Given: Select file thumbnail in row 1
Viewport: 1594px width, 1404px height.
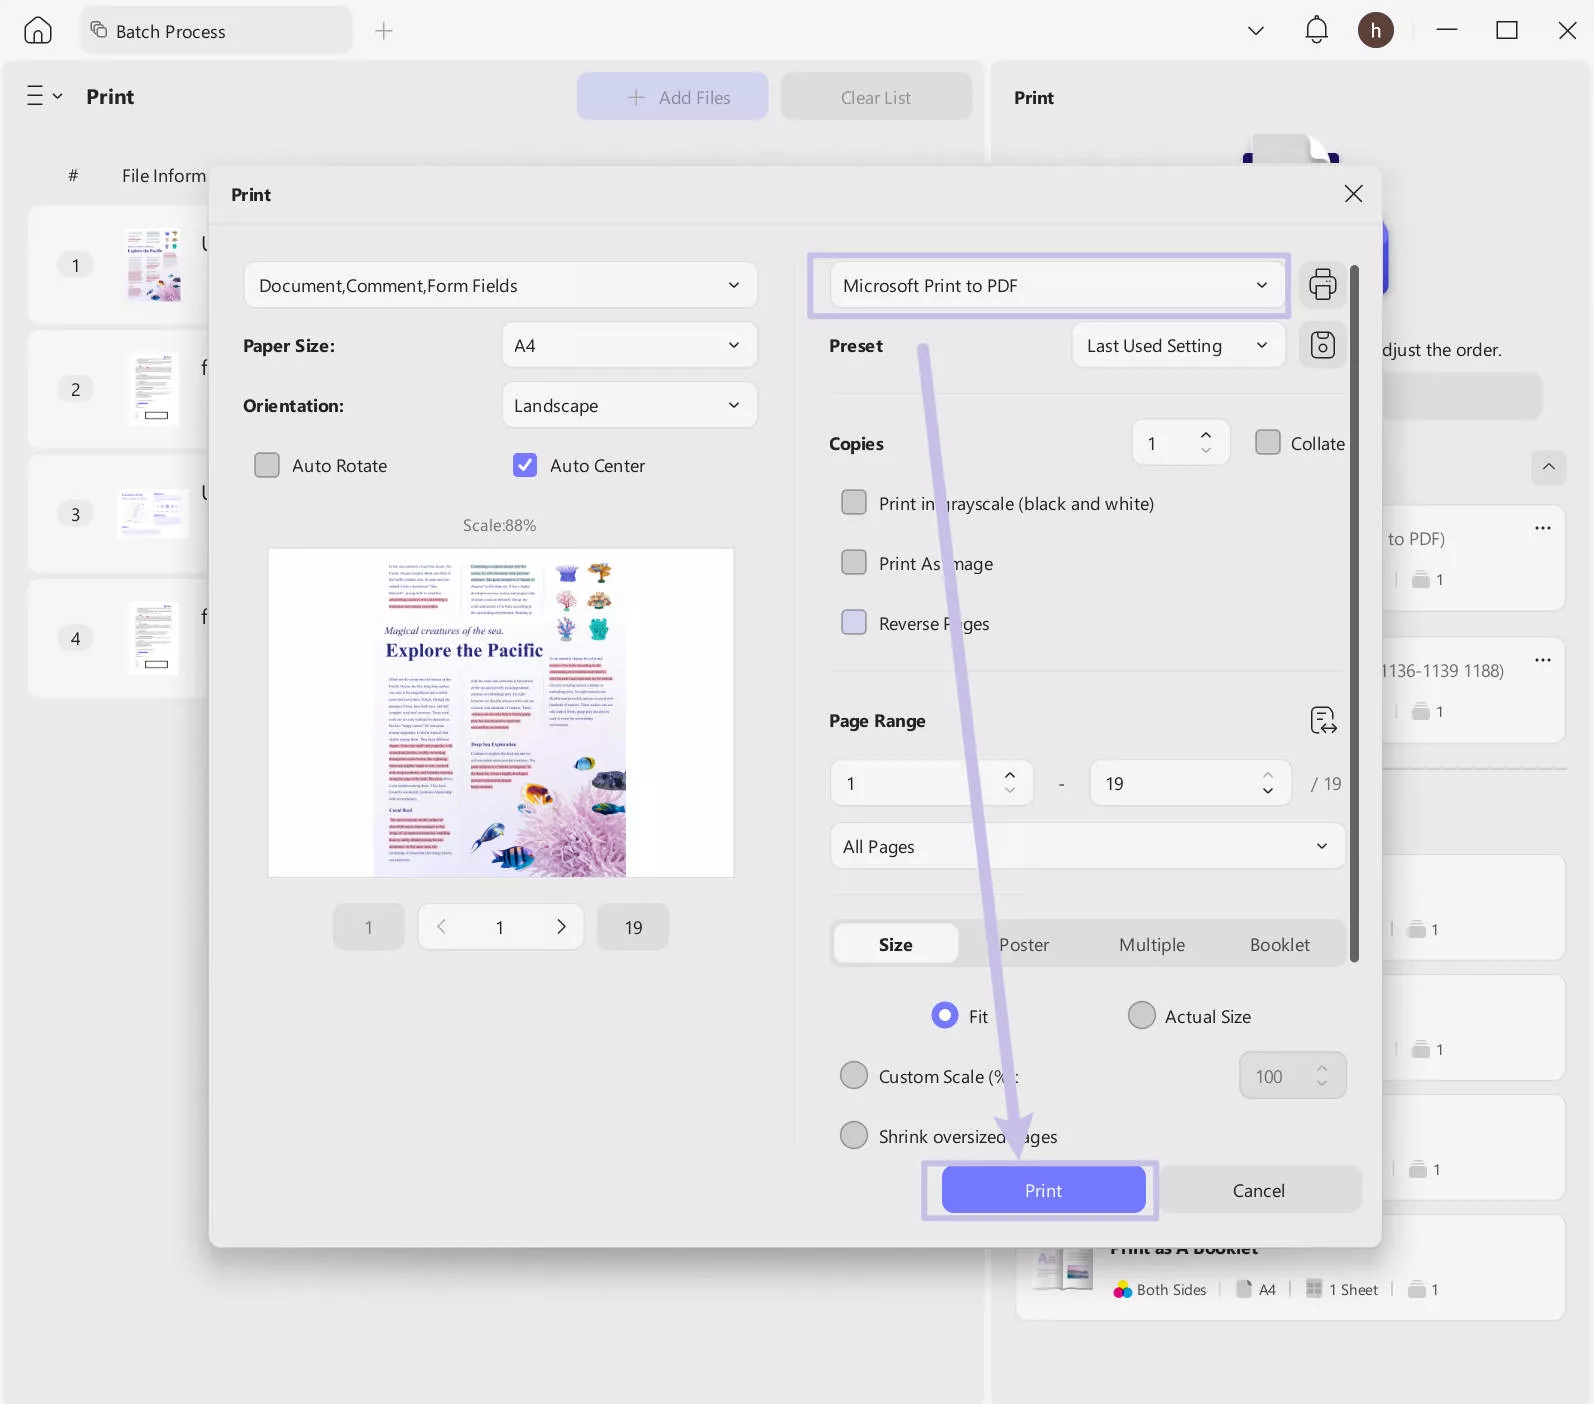Looking at the screenshot, I should [153, 265].
